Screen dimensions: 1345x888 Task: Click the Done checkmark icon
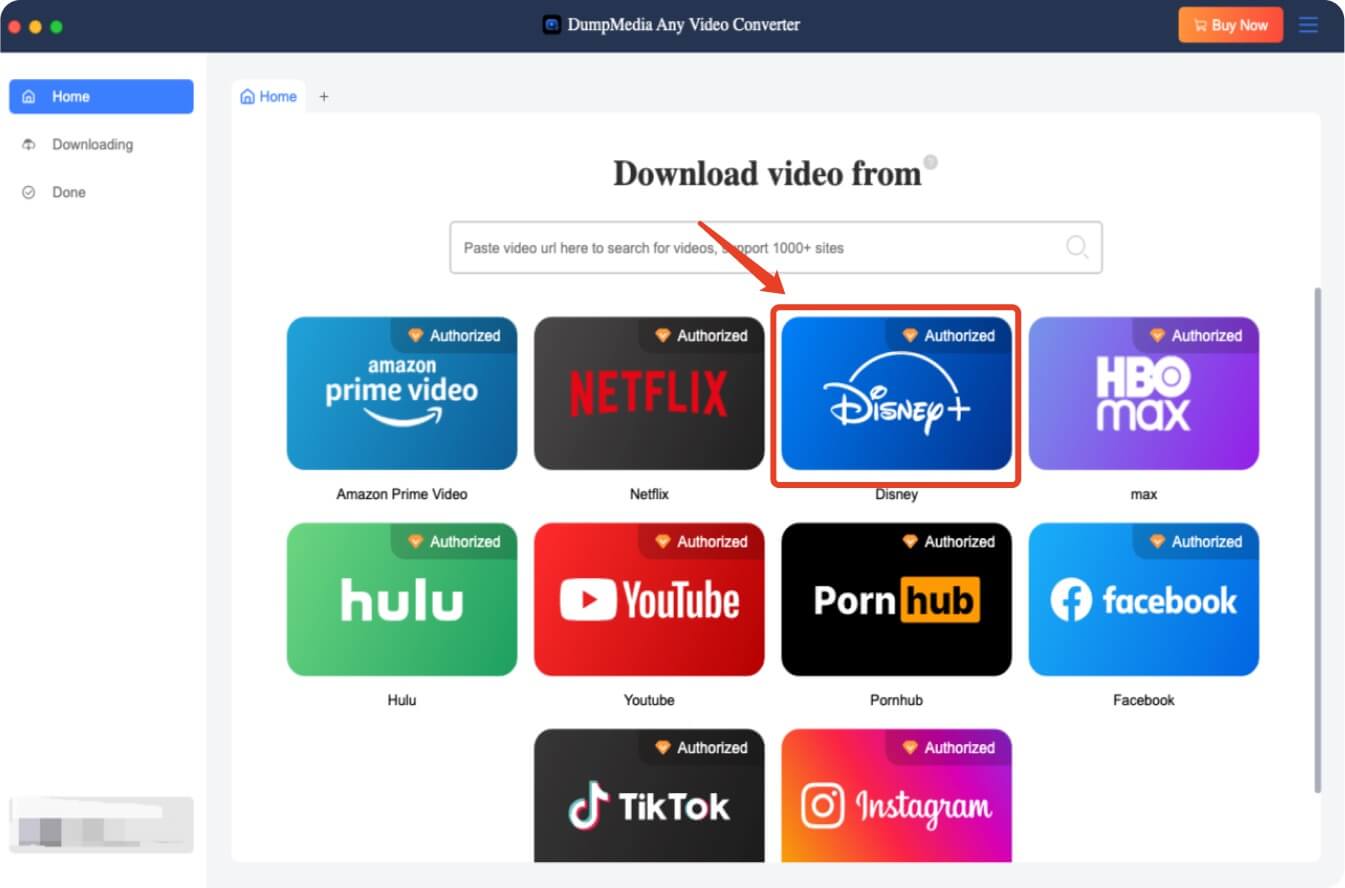pyautogui.click(x=29, y=192)
